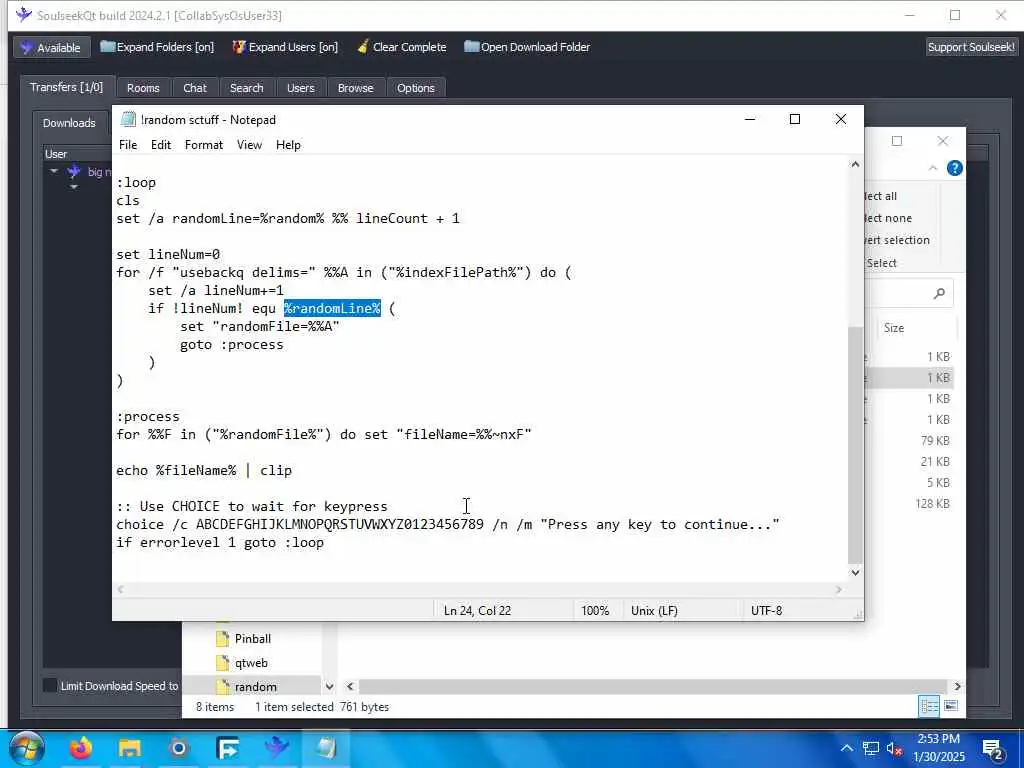Show hidden tray icons chevron

tap(846, 748)
